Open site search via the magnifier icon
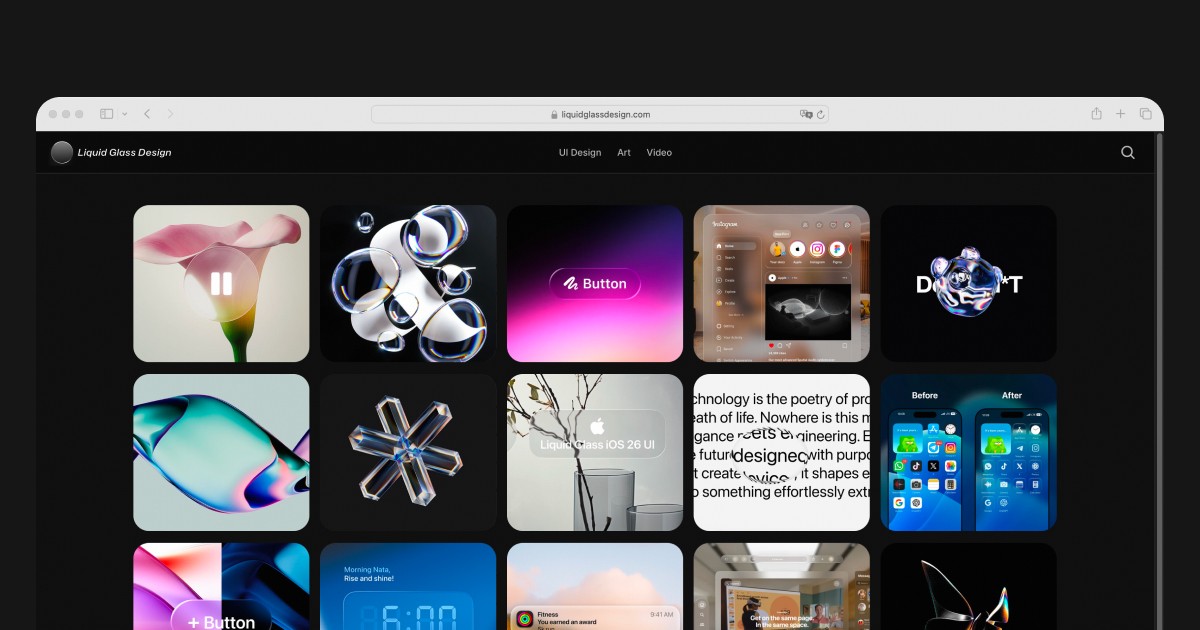Screen dimensions: 1200x630 [x=1127, y=152]
